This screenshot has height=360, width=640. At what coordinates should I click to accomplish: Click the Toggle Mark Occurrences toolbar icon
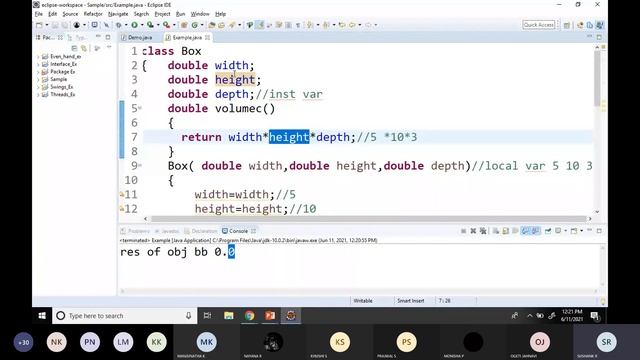coord(260,25)
